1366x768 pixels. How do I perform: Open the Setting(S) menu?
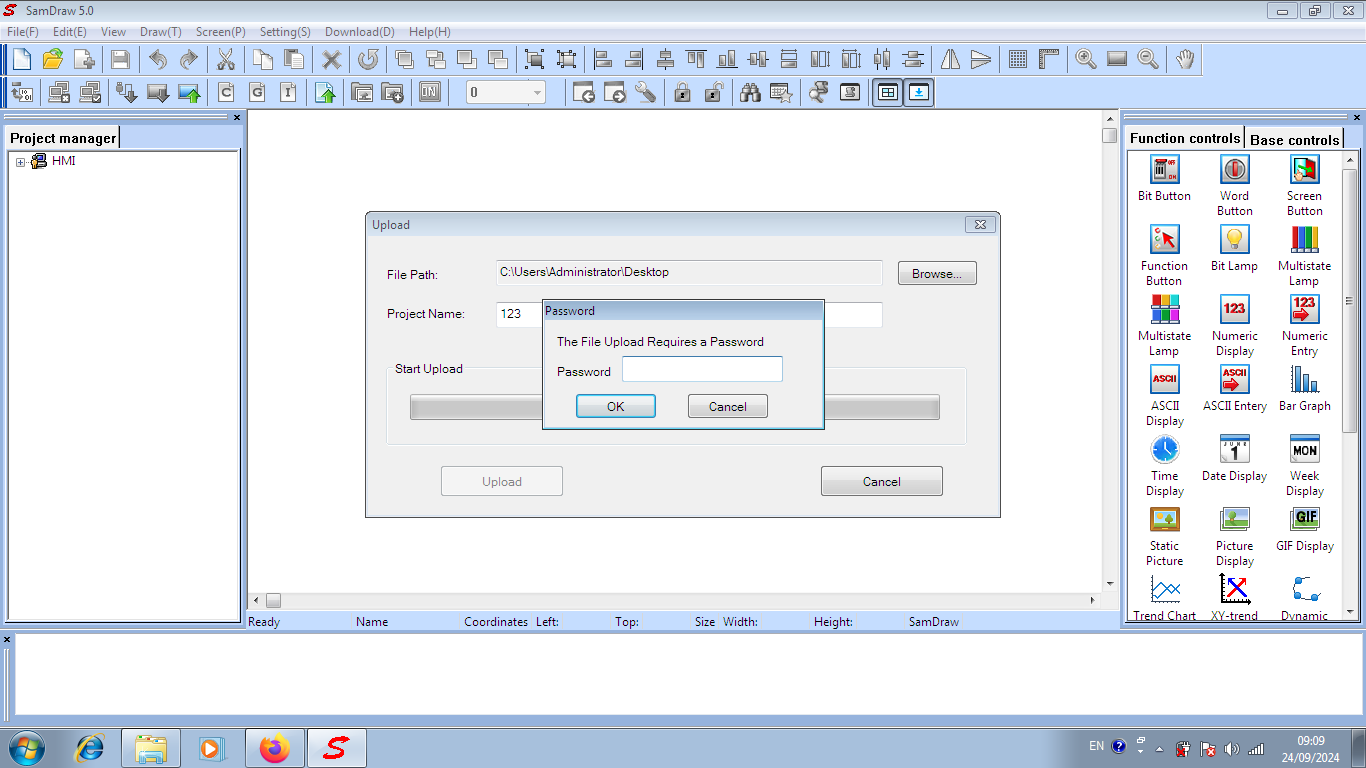point(286,32)
